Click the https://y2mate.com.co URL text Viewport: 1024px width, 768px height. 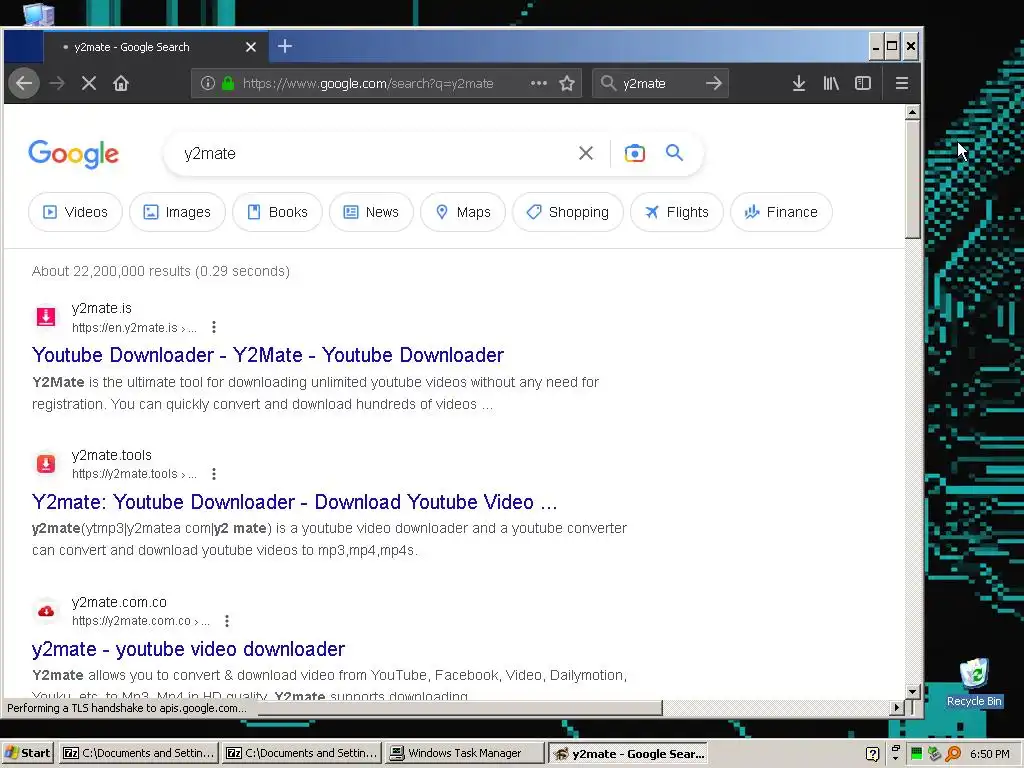tap(140, 621)
